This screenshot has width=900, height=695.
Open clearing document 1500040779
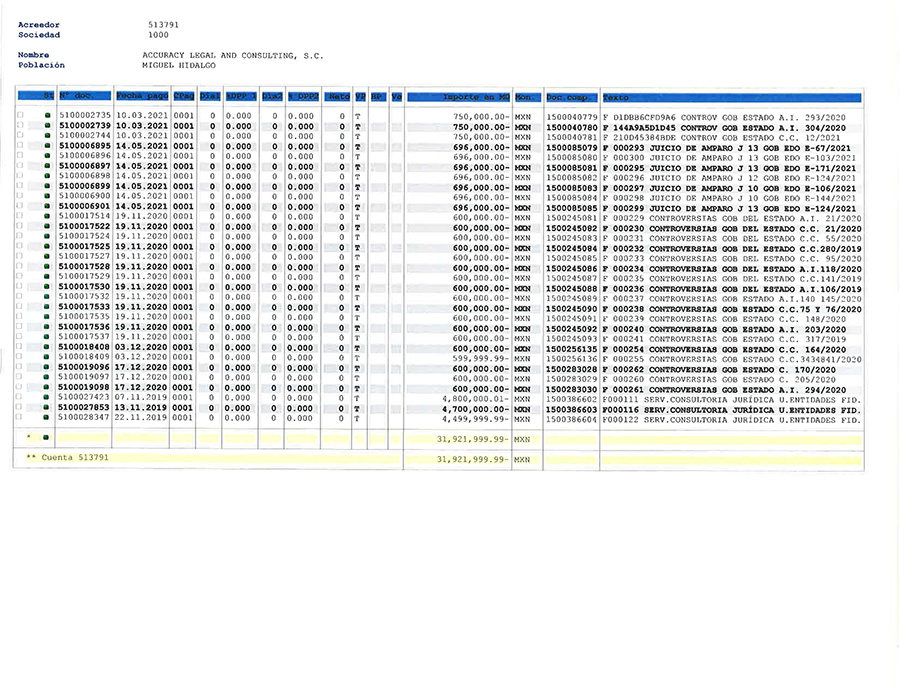[572, 116]
